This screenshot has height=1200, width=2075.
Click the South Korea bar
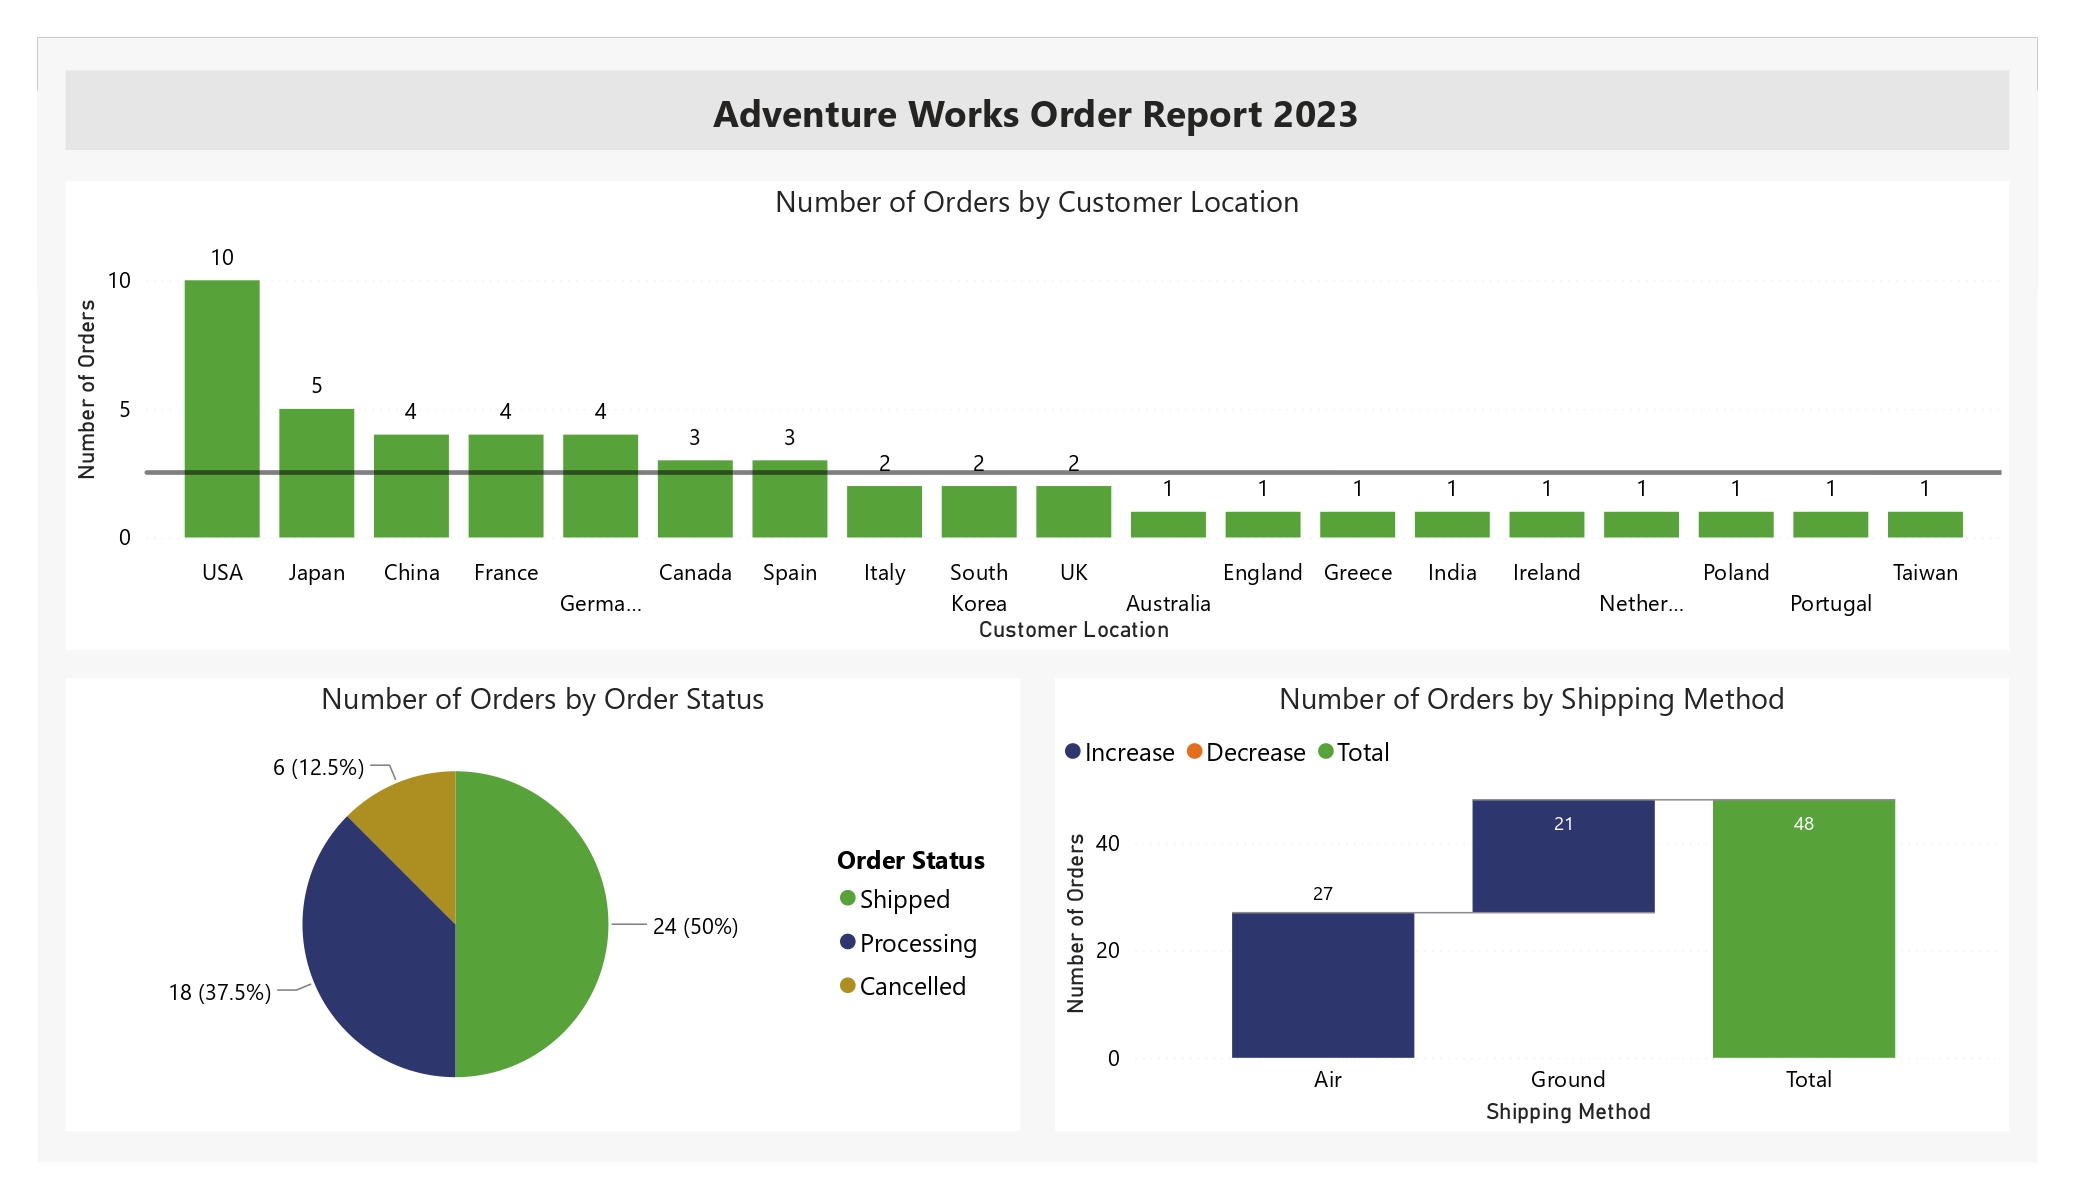[x=979, y=511]
